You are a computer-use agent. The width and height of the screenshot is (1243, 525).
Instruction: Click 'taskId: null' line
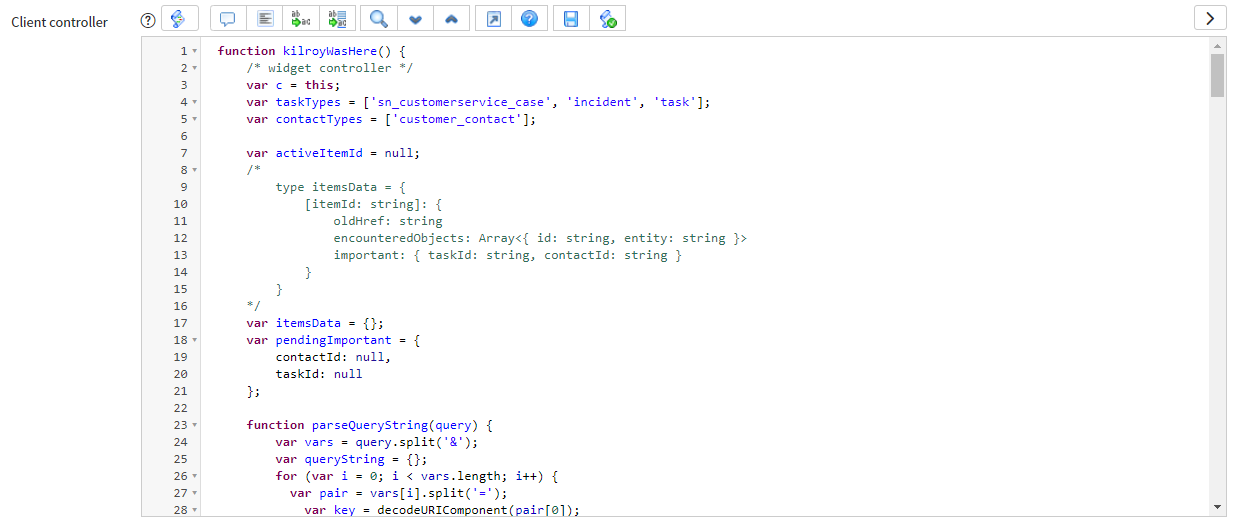pos(319,374)
